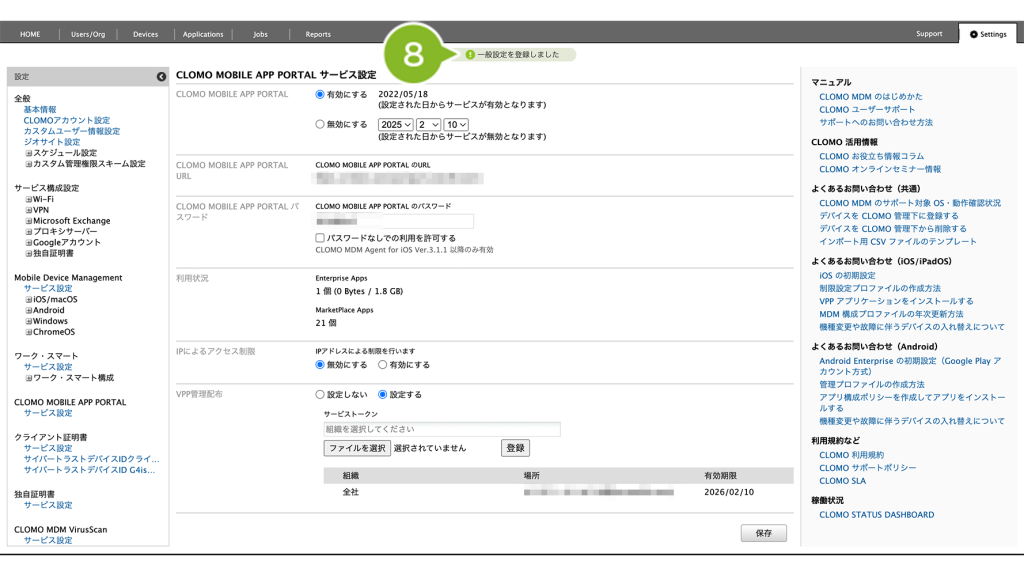The width and height of the screenshot is (1024, 576).
Task: Open the year dropdown showing 2025
Action: click(395, 125)
